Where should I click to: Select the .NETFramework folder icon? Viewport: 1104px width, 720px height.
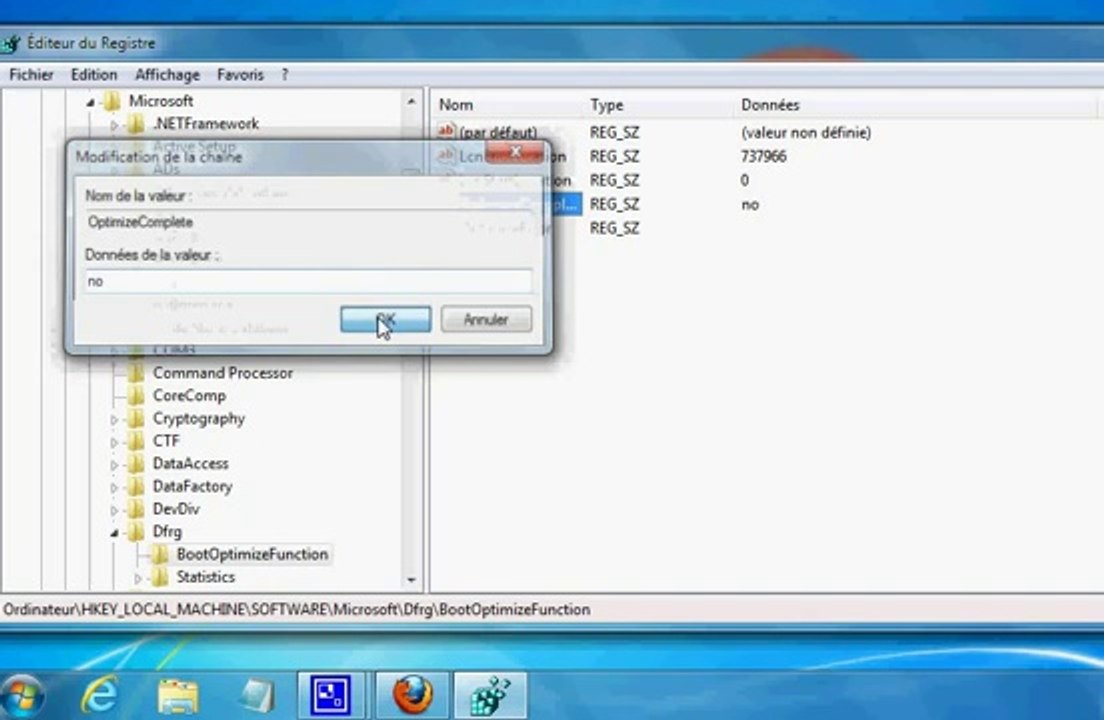point(136,124)
